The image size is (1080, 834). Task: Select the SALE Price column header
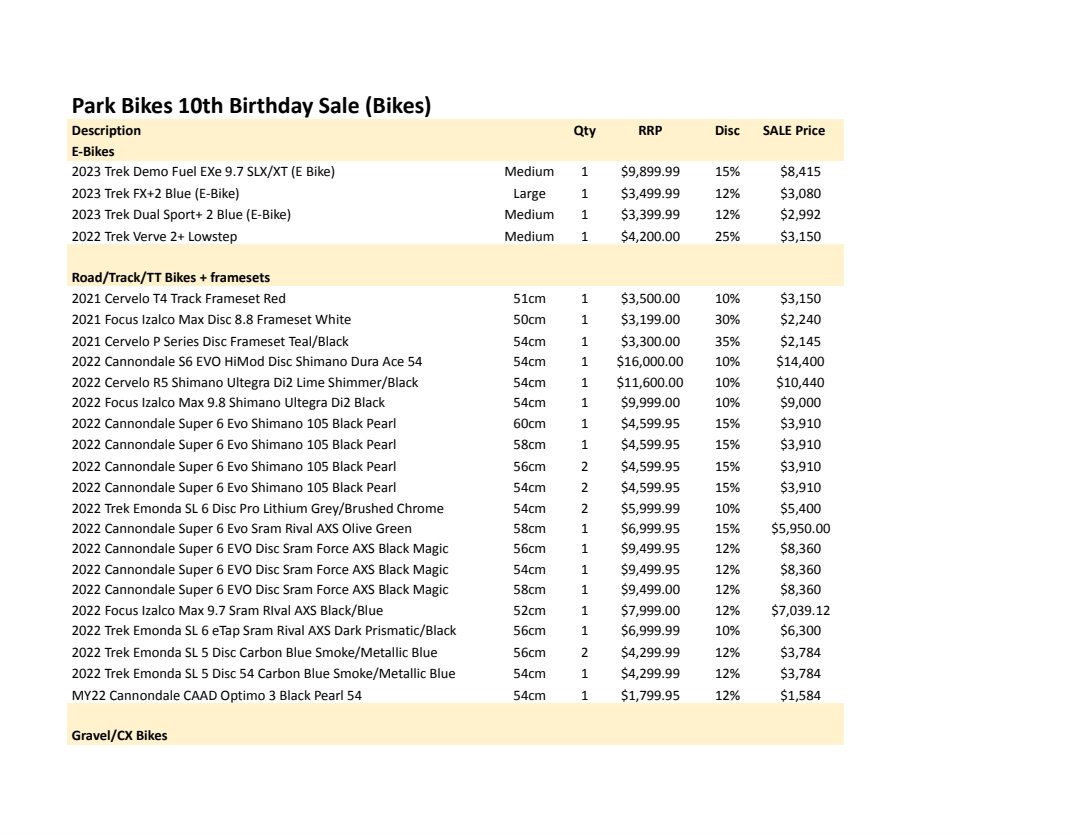pos(793,130)
